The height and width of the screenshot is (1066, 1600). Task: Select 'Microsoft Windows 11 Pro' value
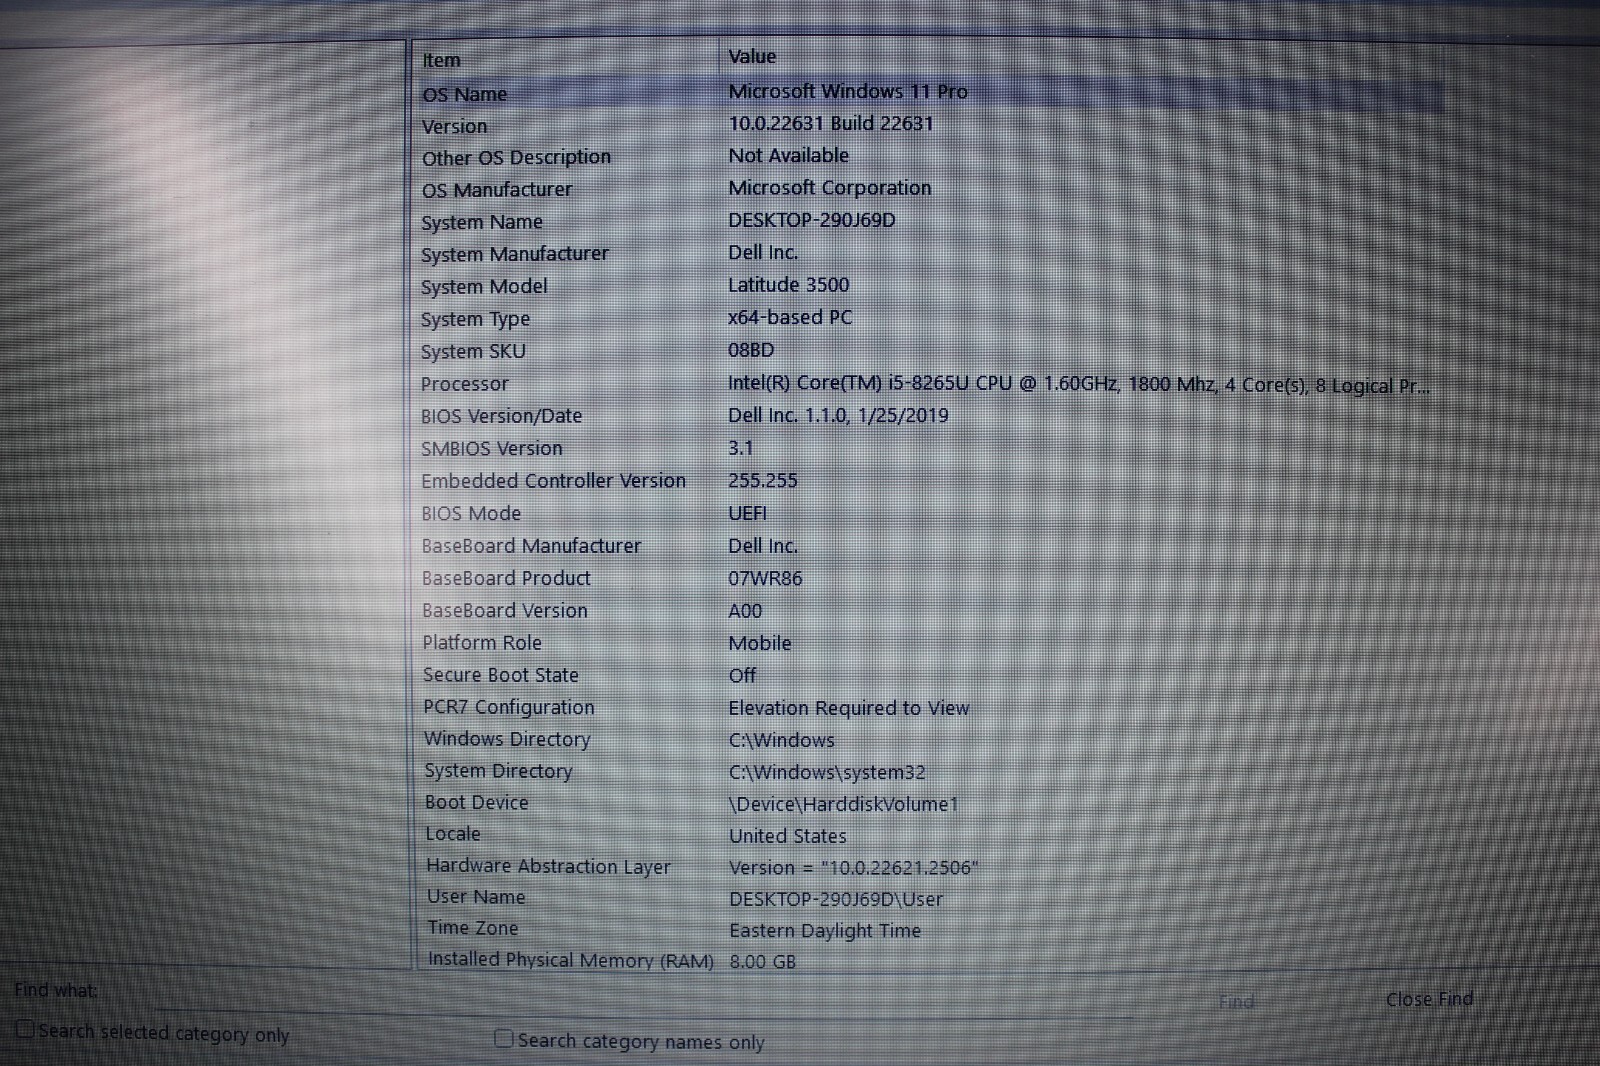click(x=848, y=91)
